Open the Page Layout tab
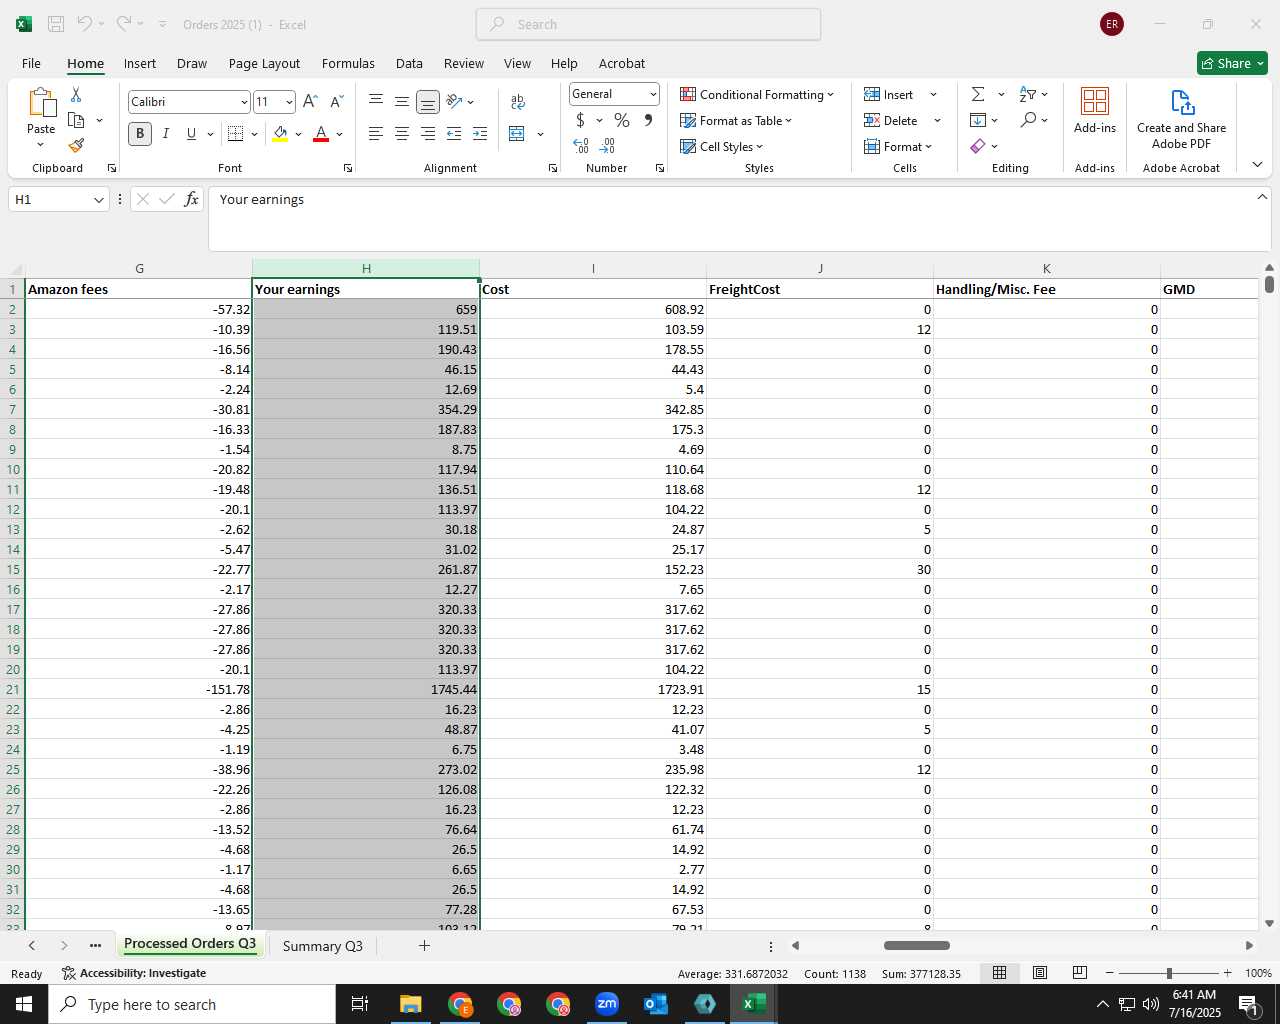This screenshot has width=1280, height=1024. 264,63
